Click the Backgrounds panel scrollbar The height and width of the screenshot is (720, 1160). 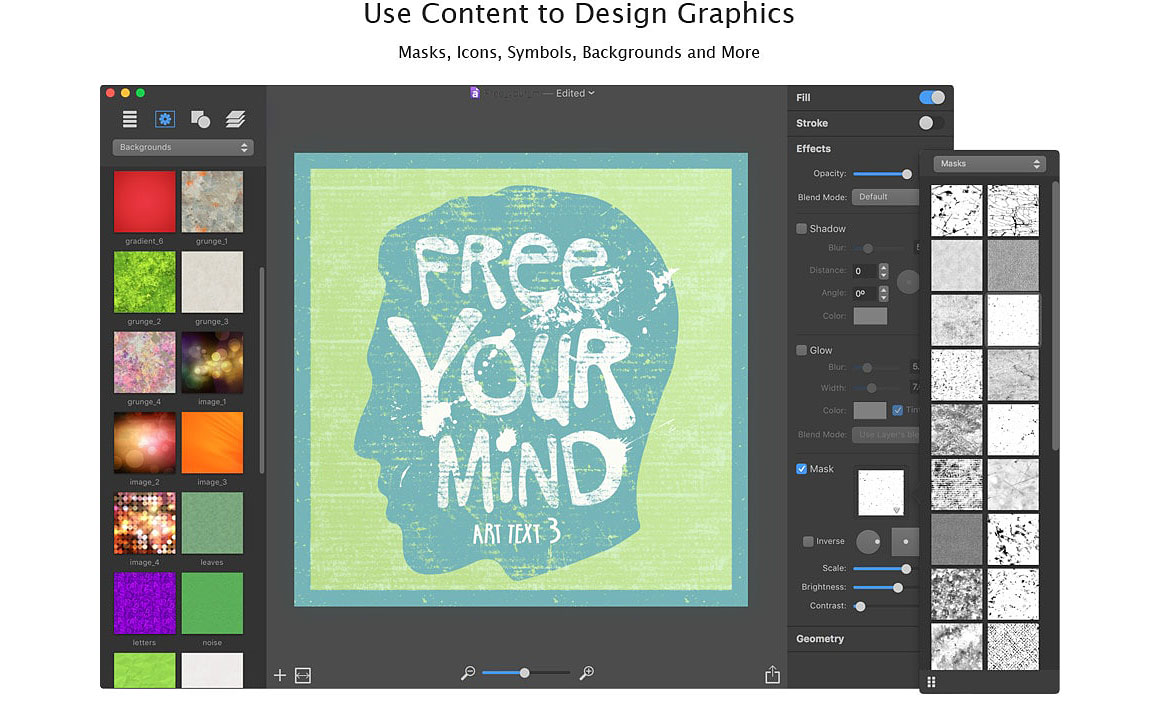pos(262,370)
